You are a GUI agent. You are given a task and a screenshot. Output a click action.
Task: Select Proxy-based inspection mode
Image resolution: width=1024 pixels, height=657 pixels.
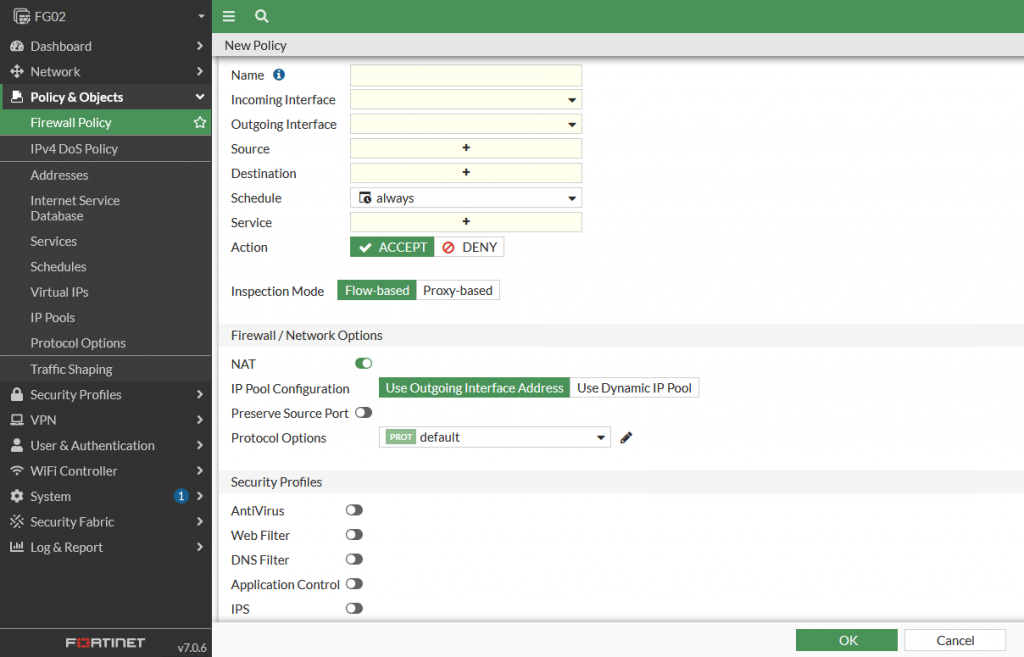458,291
